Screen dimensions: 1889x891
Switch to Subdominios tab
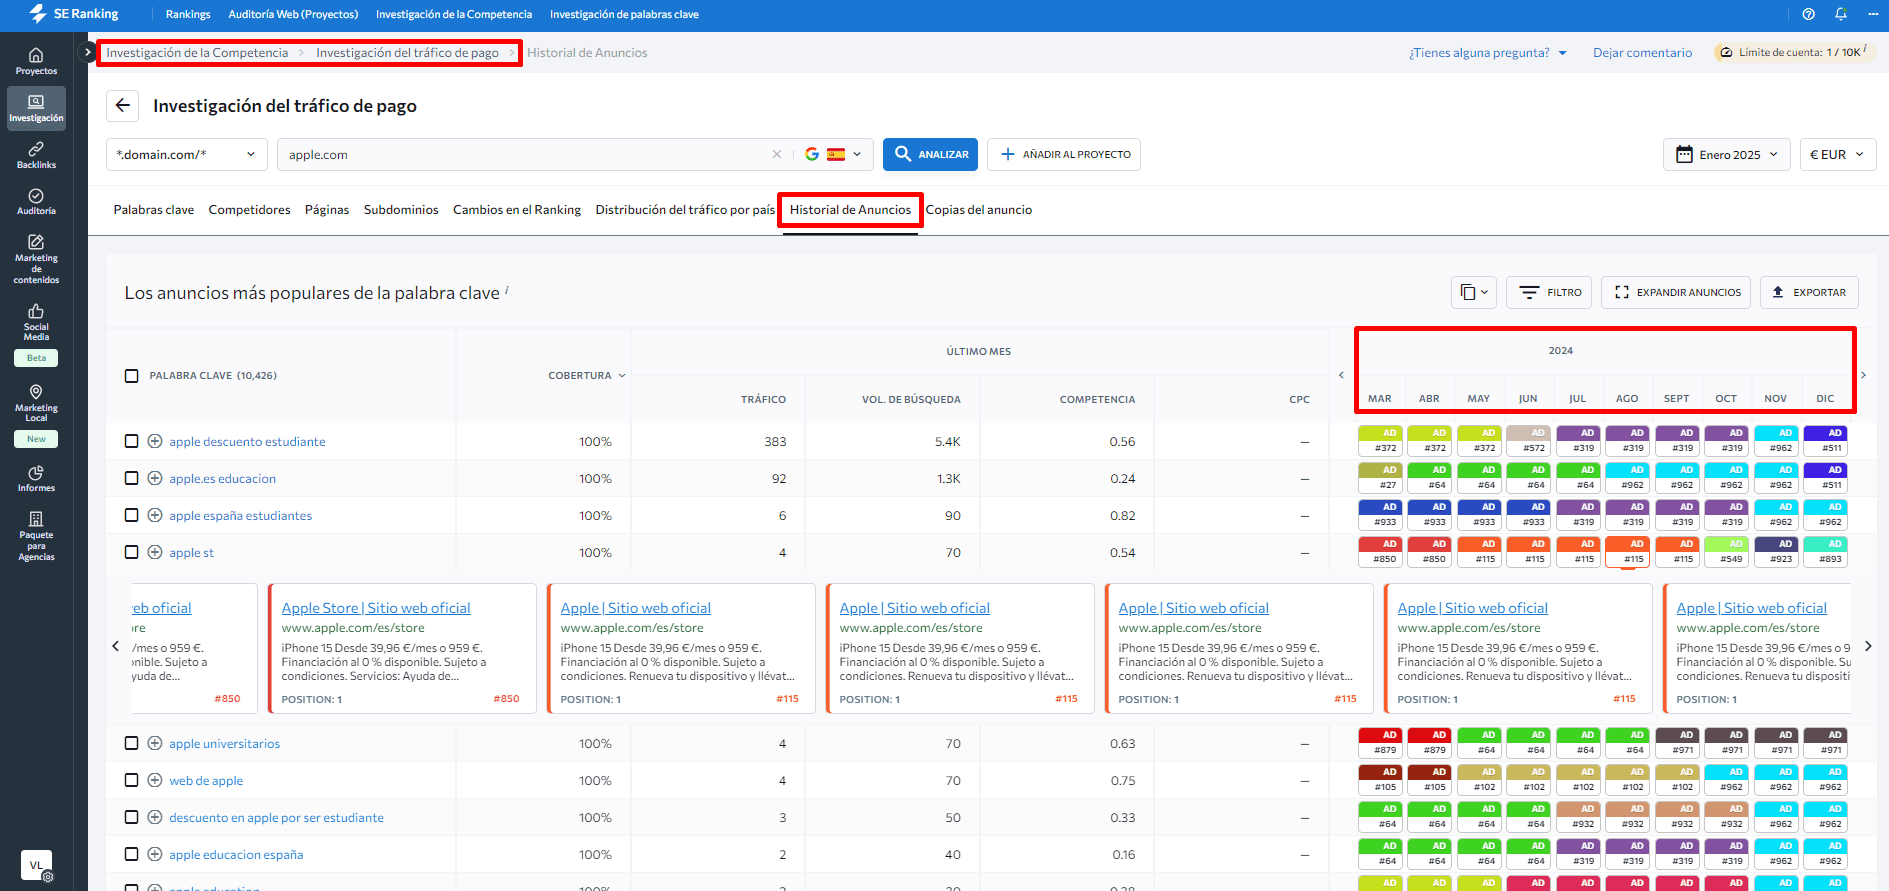coord(401,210)
